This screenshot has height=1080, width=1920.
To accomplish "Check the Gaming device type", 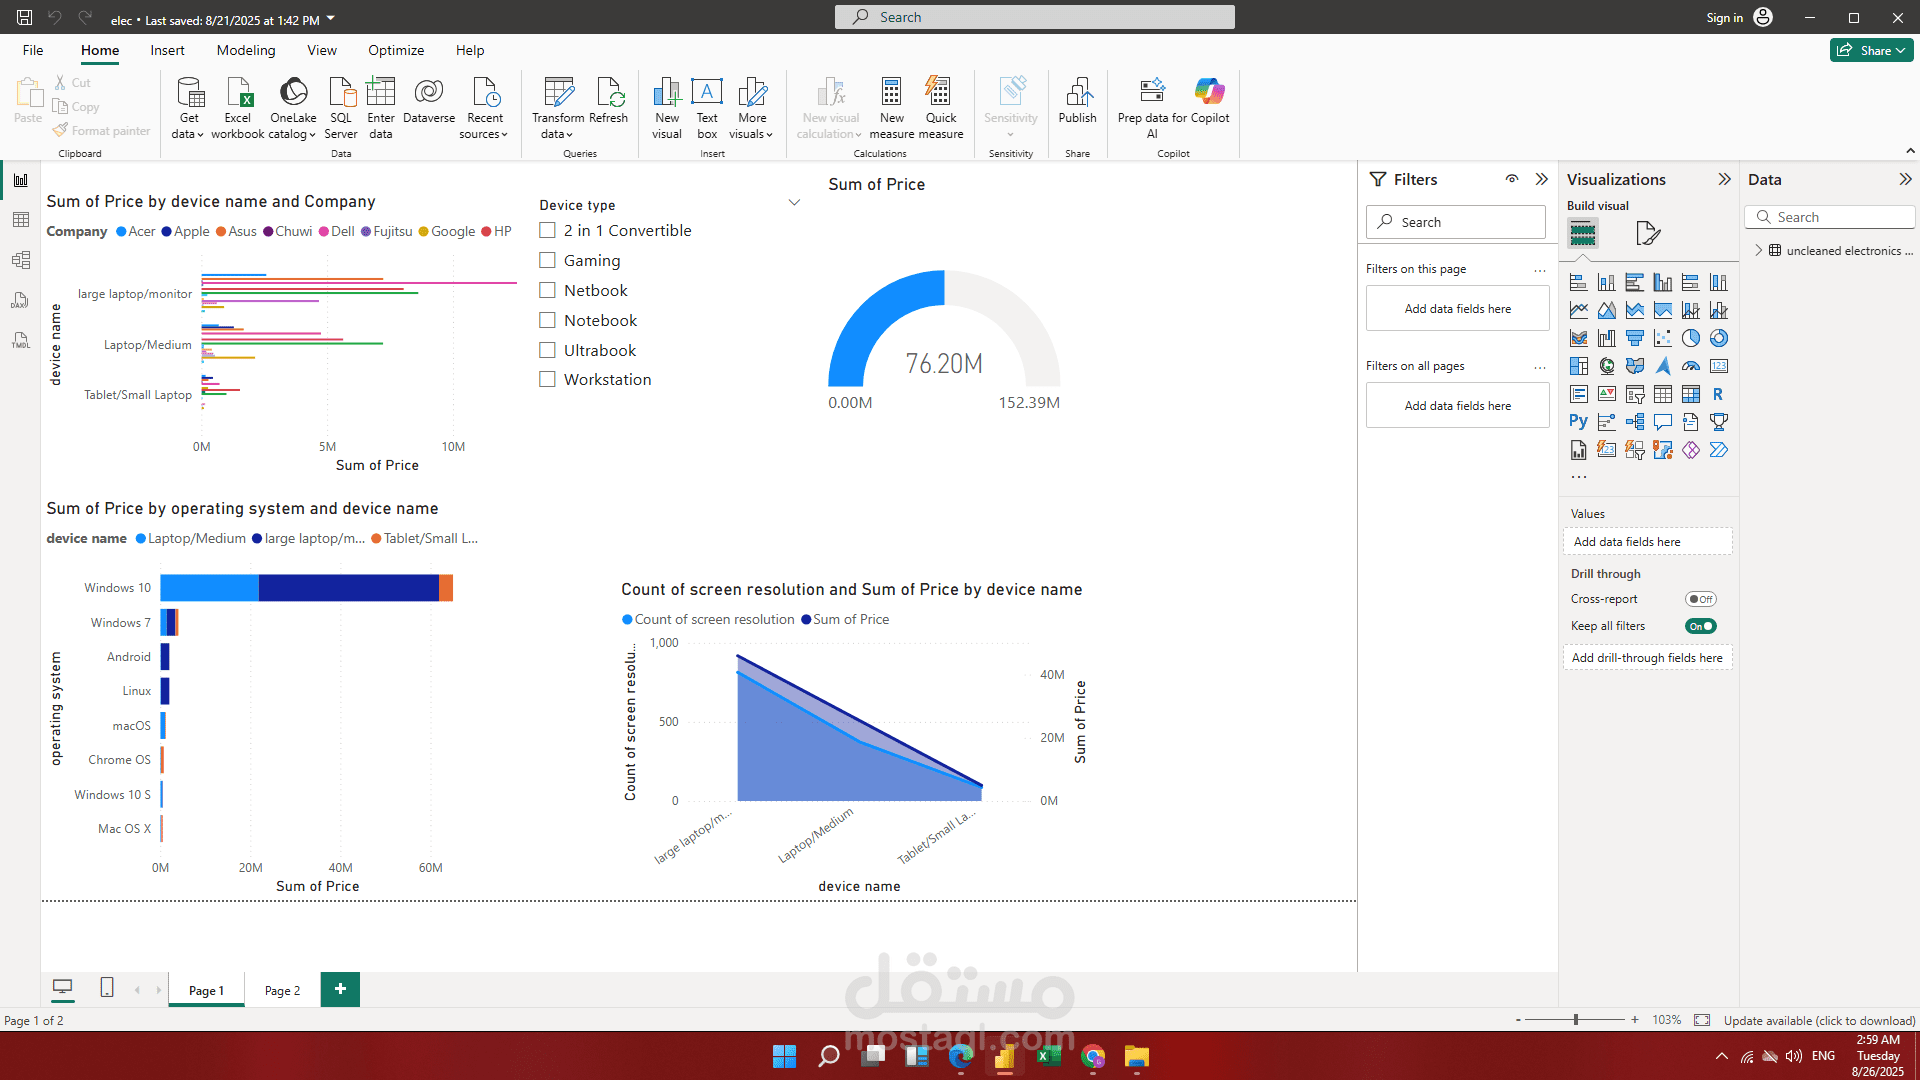I will click(547, 260).
